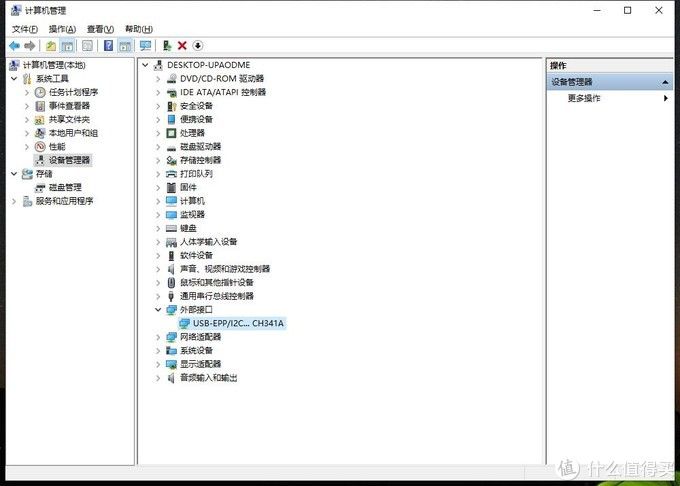This screenshot has width=680, height=486.
Task: Expand the 显示适配器 category
Action: click(158, 364)
